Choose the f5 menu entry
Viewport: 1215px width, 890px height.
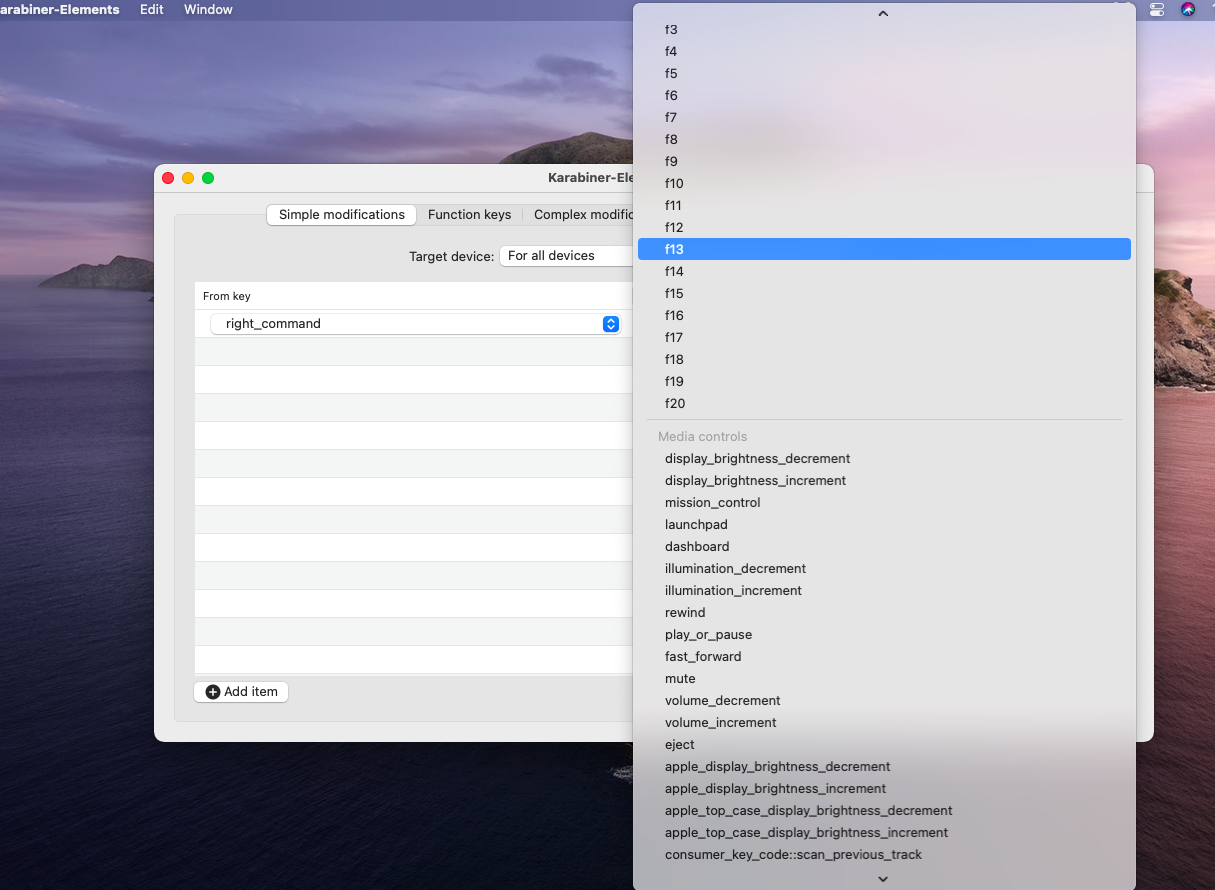(x=884, y=73)
